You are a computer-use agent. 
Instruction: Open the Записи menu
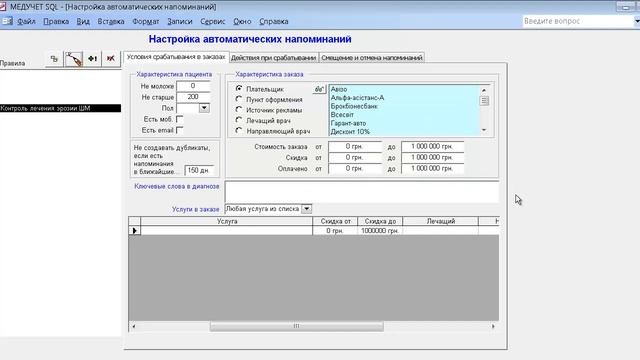[180, 21]
